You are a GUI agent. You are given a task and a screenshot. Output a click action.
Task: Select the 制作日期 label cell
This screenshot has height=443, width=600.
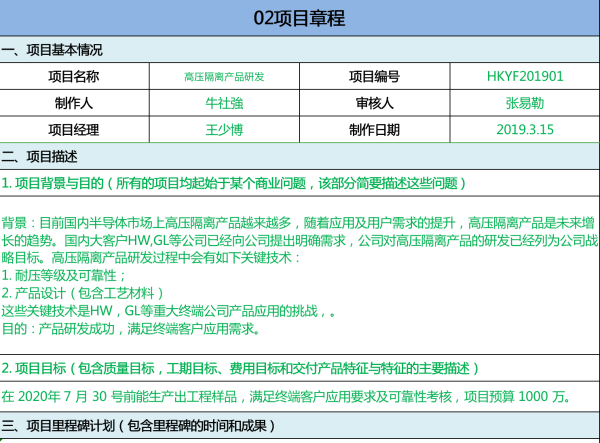click(x=374, y=130)
